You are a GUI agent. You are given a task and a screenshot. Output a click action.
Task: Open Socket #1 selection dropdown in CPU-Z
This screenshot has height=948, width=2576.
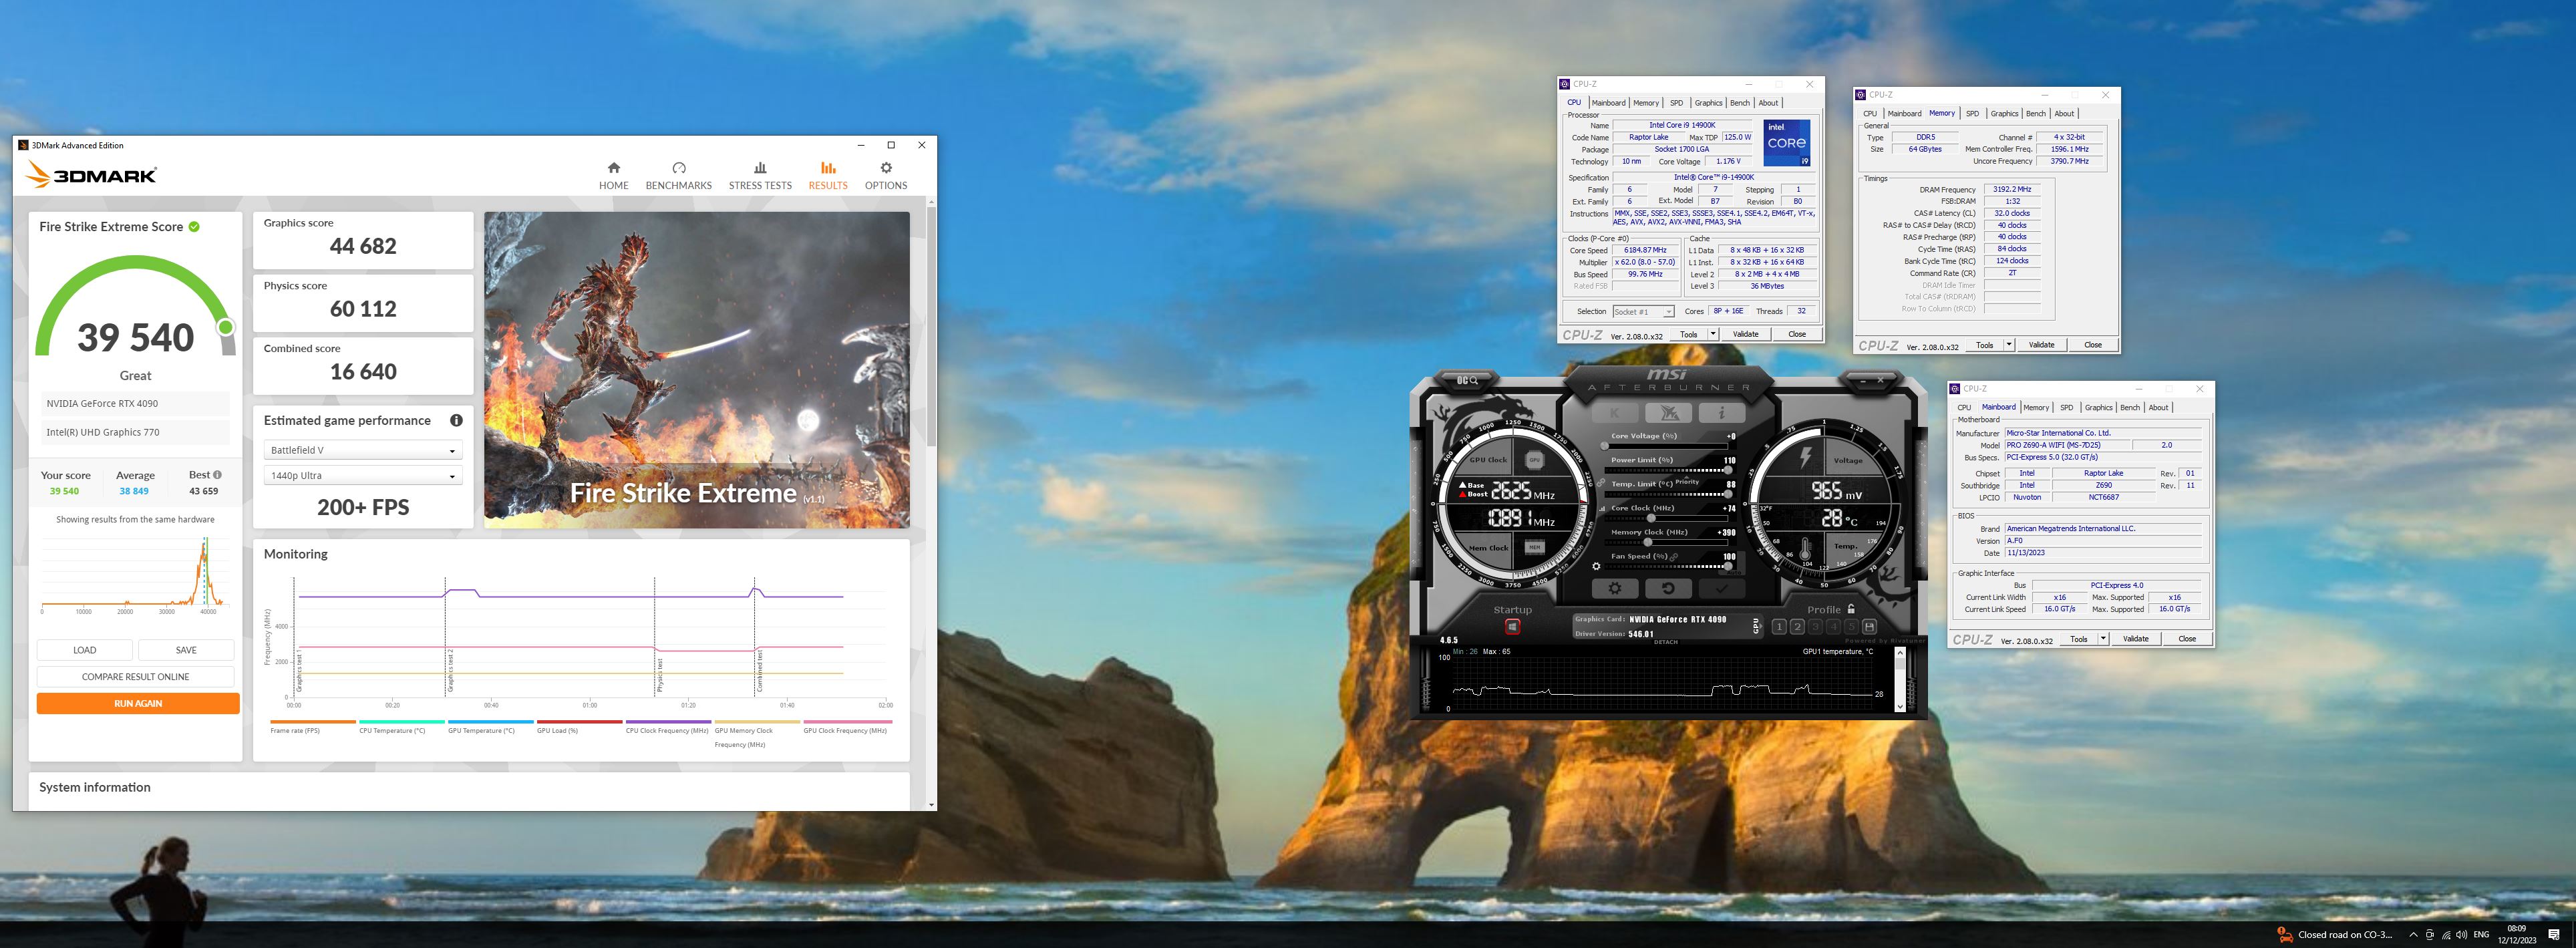coord(1643,312)
